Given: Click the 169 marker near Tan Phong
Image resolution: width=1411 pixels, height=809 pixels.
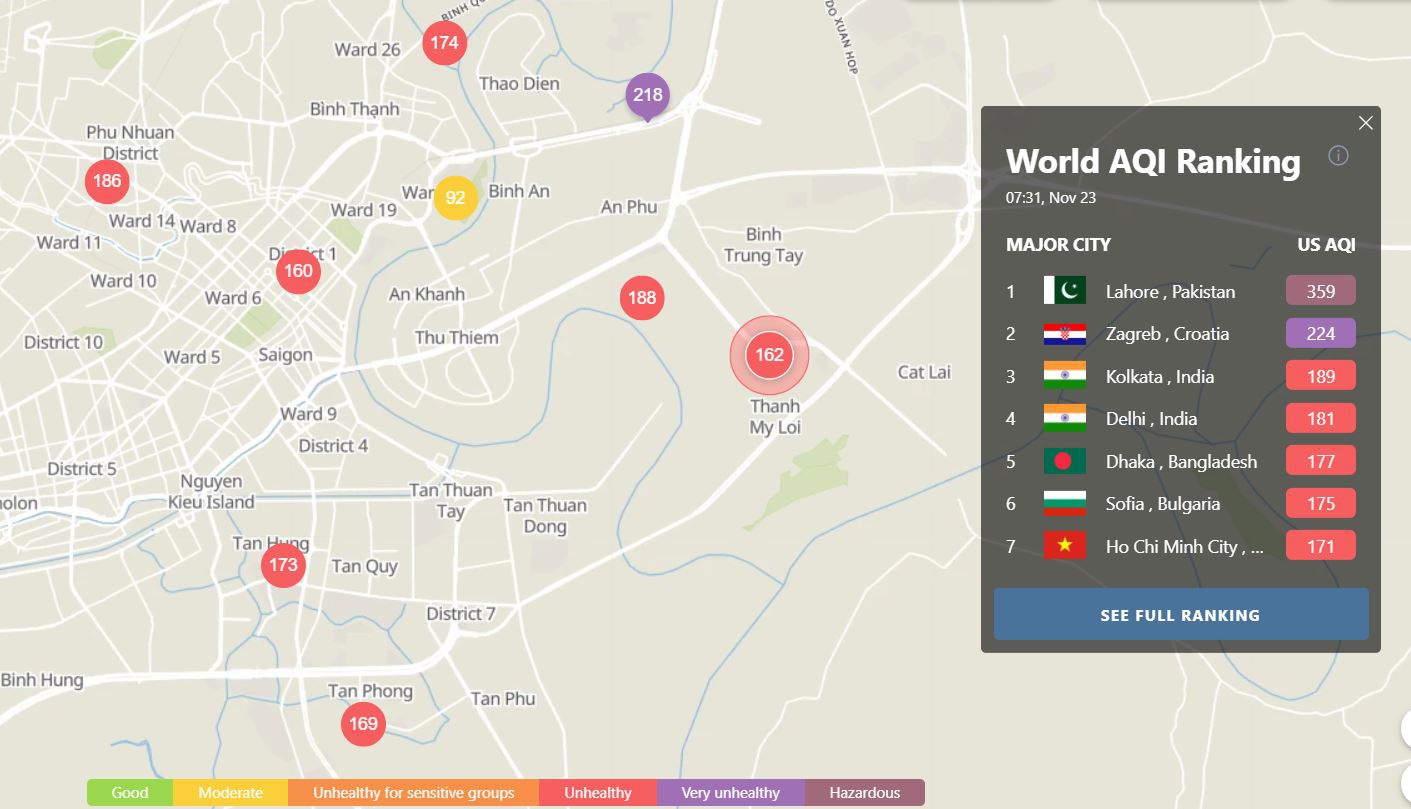Looking at the screenshot, I should coord(363,723).
